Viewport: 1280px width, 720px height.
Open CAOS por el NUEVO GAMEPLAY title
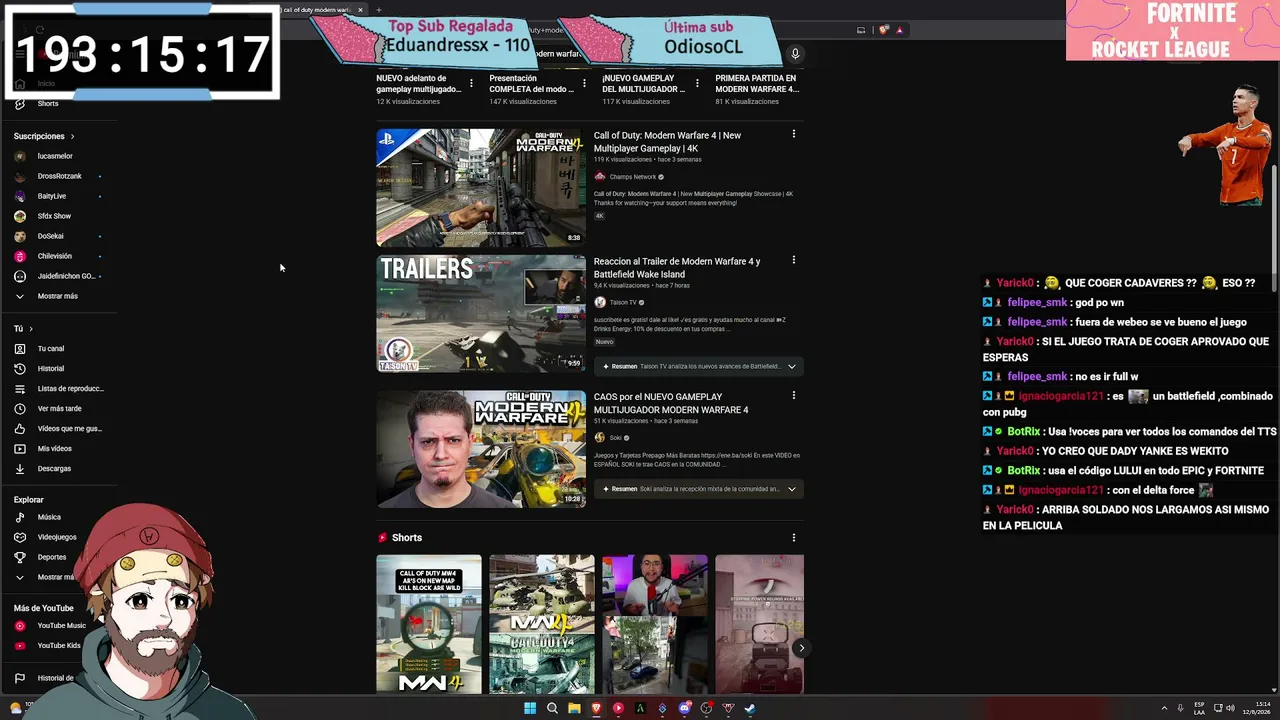click(671, 403)
